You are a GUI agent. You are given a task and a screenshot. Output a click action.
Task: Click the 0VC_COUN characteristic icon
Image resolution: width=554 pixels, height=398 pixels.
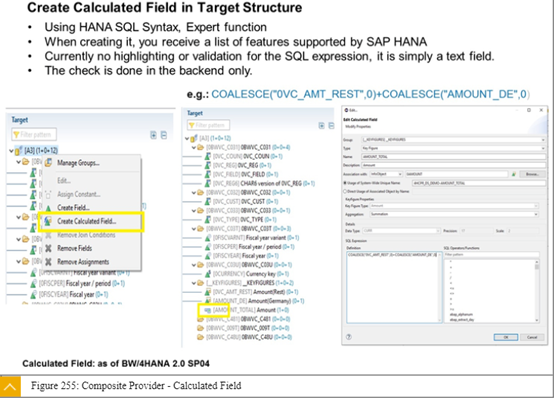[x=208, y=156]
